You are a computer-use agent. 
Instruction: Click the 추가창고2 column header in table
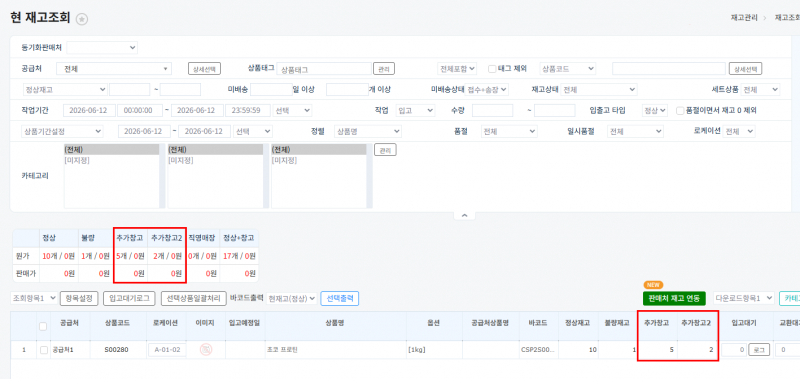pos(695,323)
